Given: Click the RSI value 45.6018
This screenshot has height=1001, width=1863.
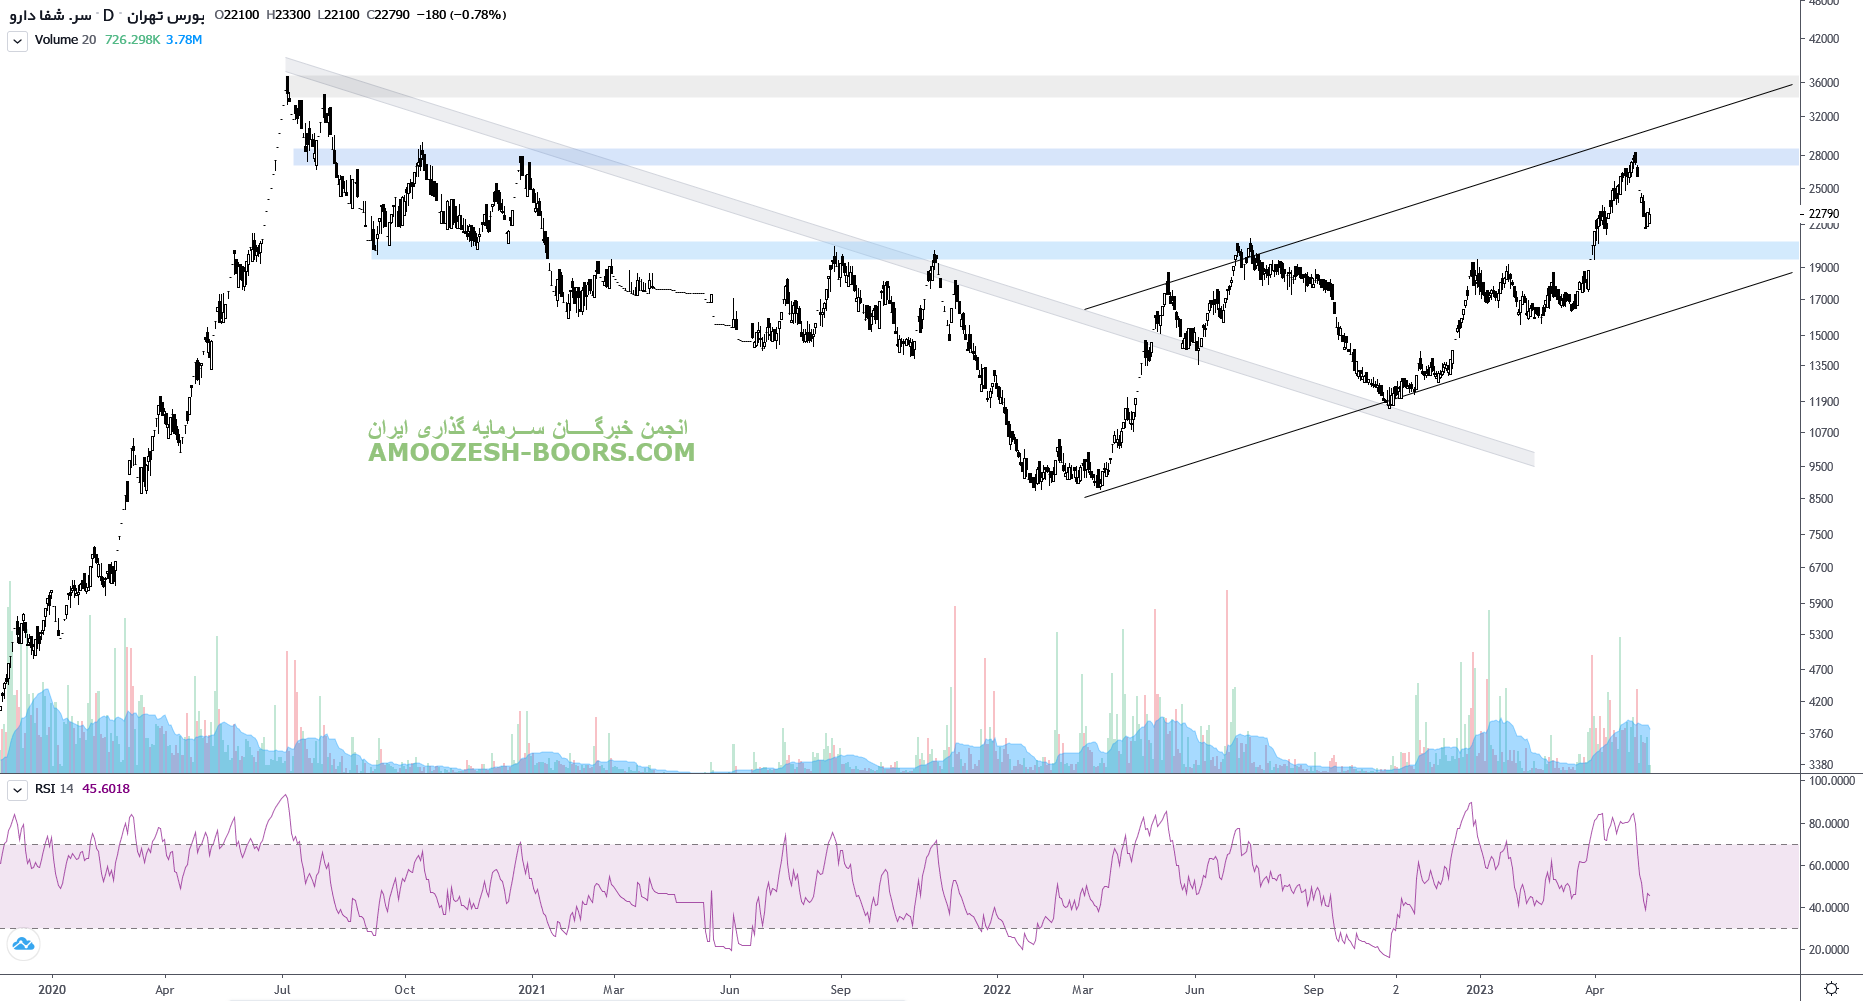Looking at the screenshot, I should 106,789.
